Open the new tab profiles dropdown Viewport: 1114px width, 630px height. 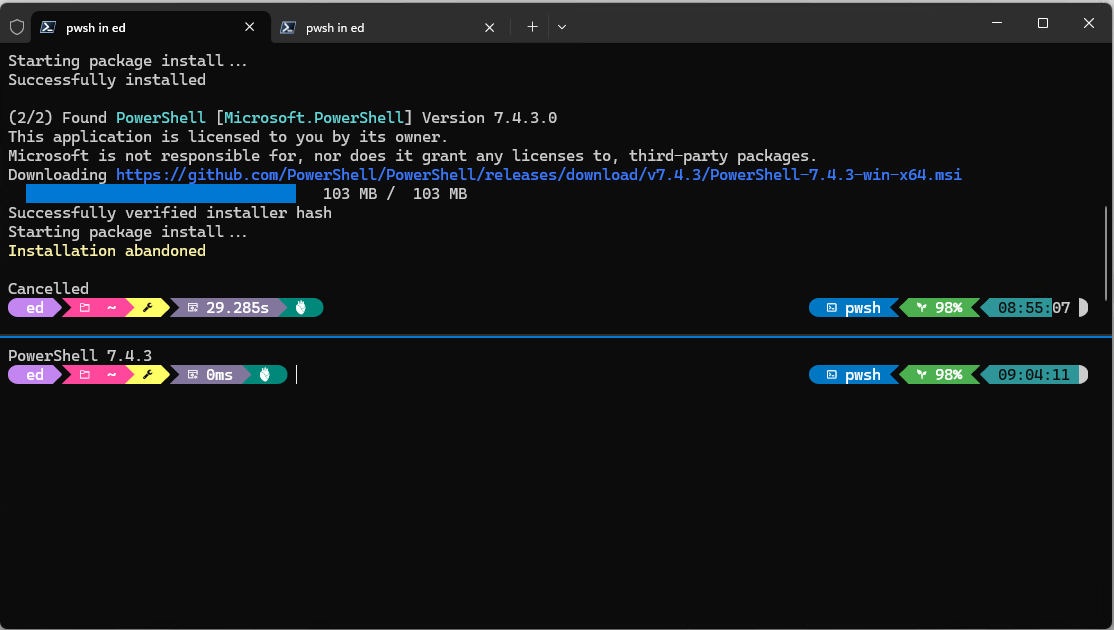(x=562, y=27)
